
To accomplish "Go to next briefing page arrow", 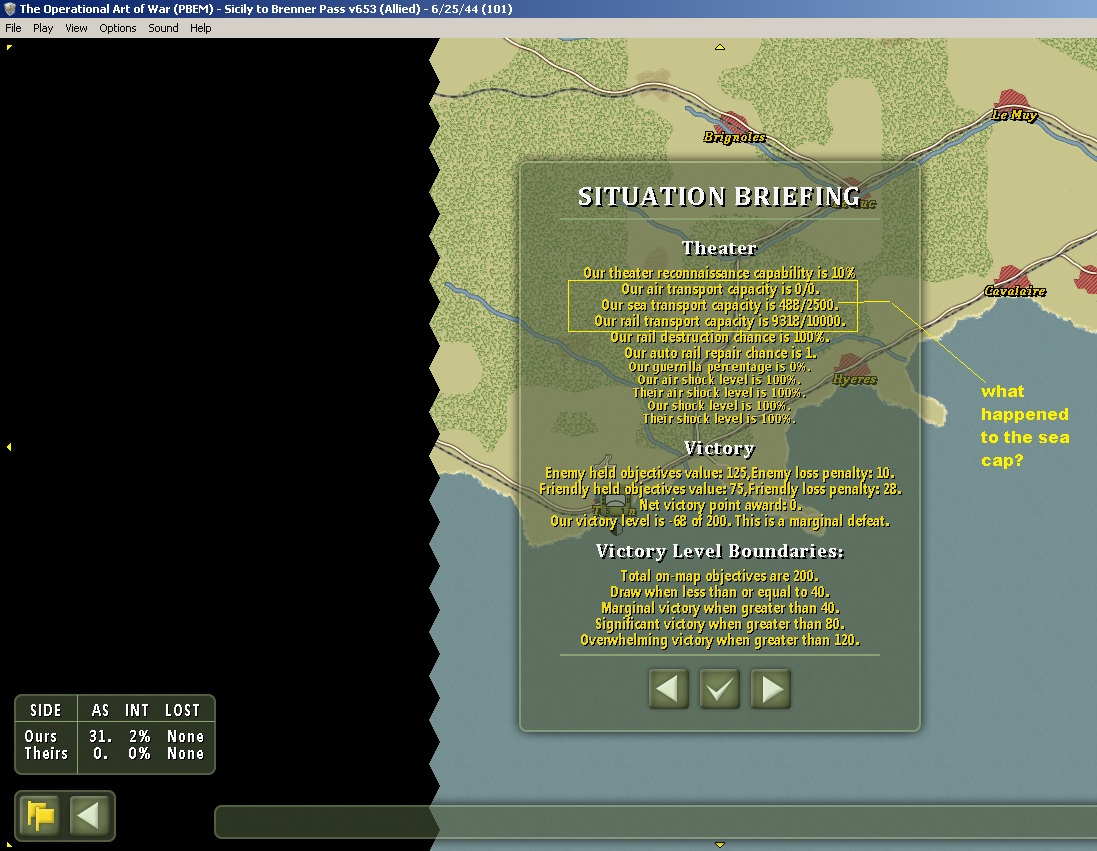I will [770, 689].
